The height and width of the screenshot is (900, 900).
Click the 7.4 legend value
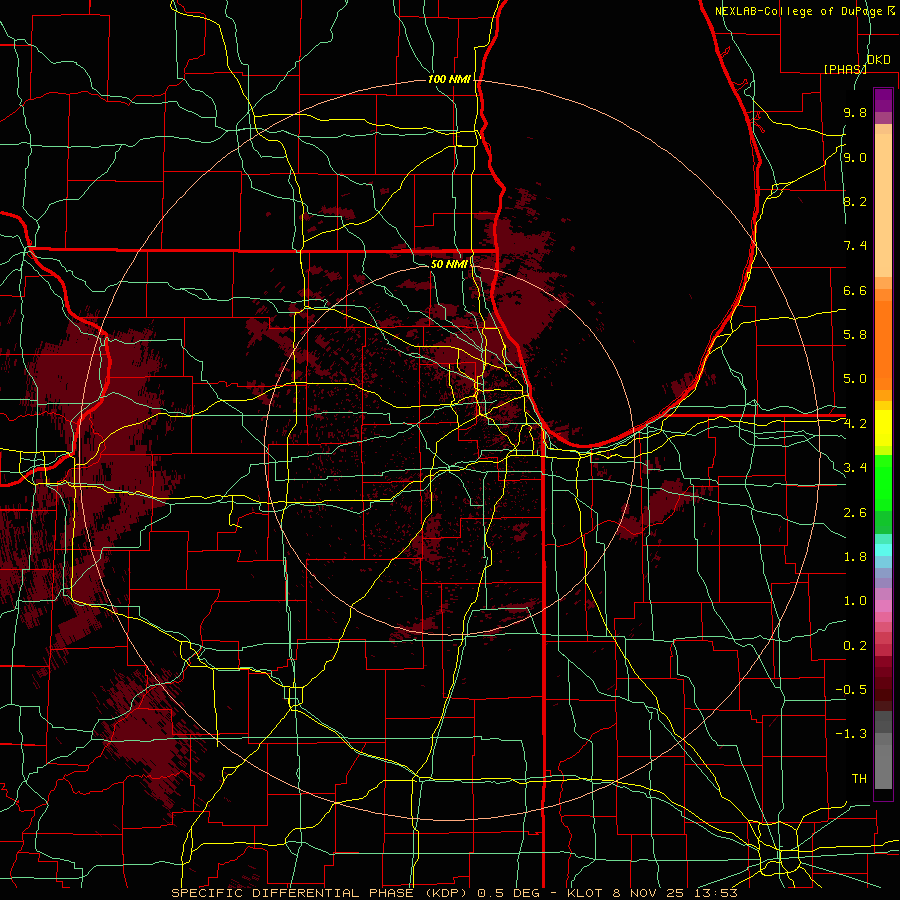(x=855, y=246)
